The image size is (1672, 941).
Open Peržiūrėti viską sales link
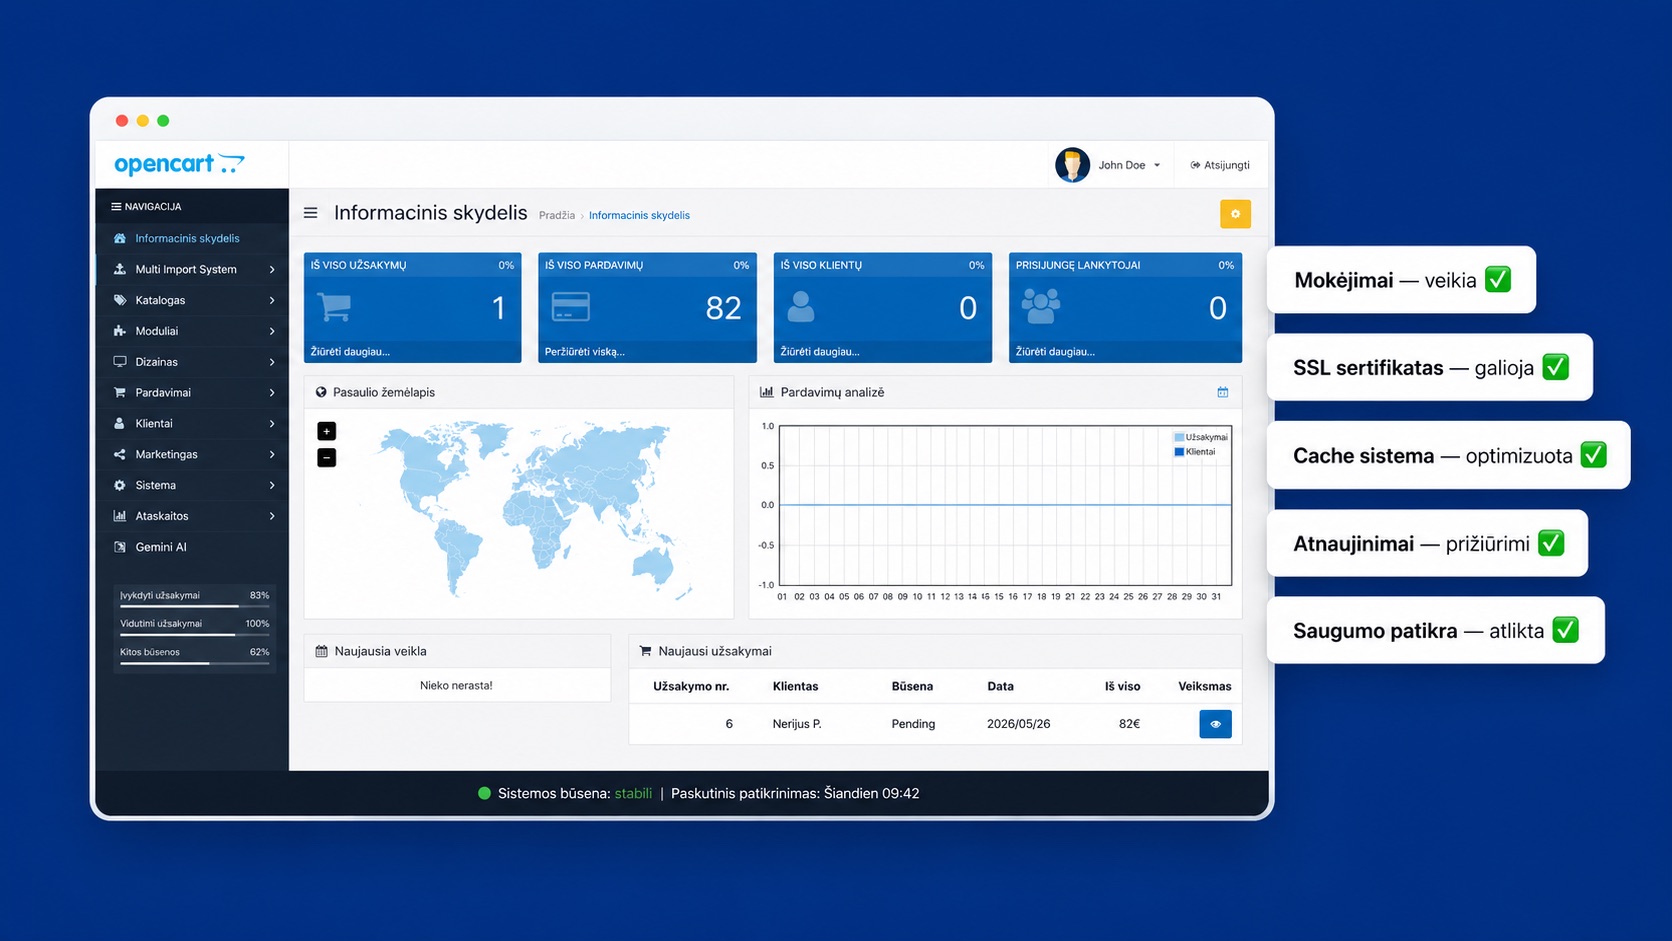585,352
